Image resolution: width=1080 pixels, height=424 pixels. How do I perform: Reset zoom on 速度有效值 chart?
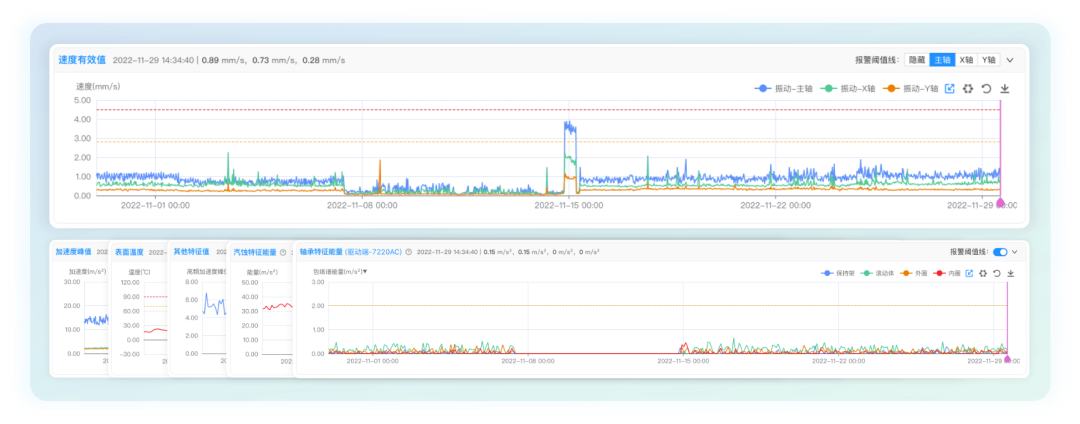(x=986, y=89)
